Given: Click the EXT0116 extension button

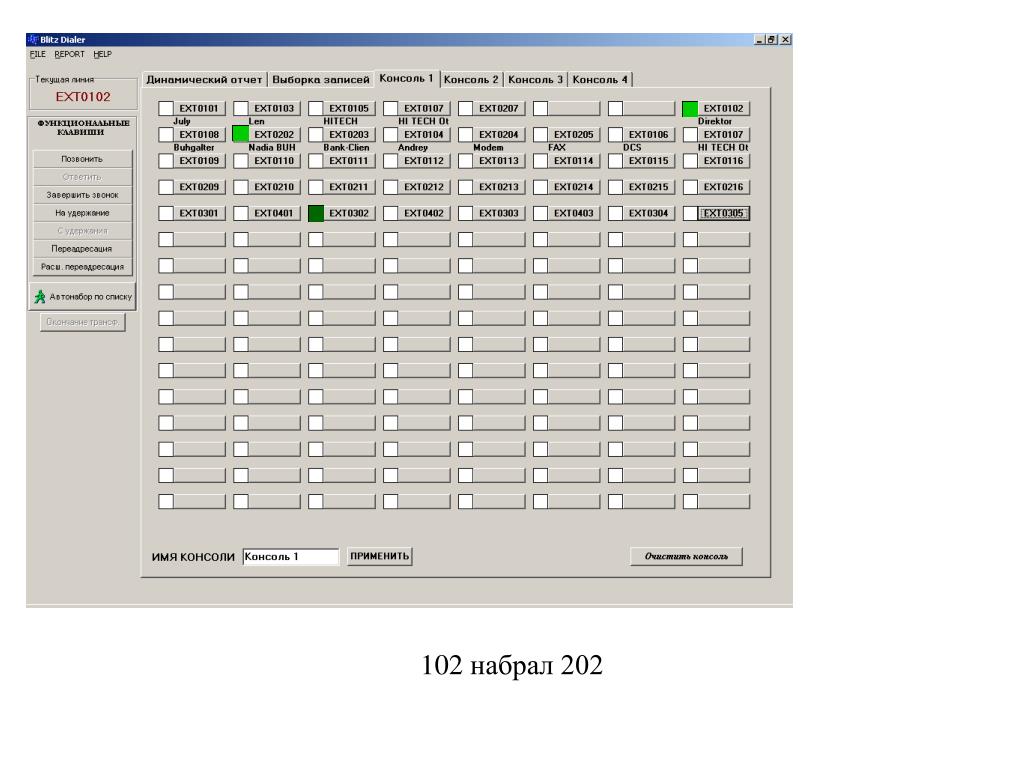Looking at the screenshot, I should click(x=724, y=161).
